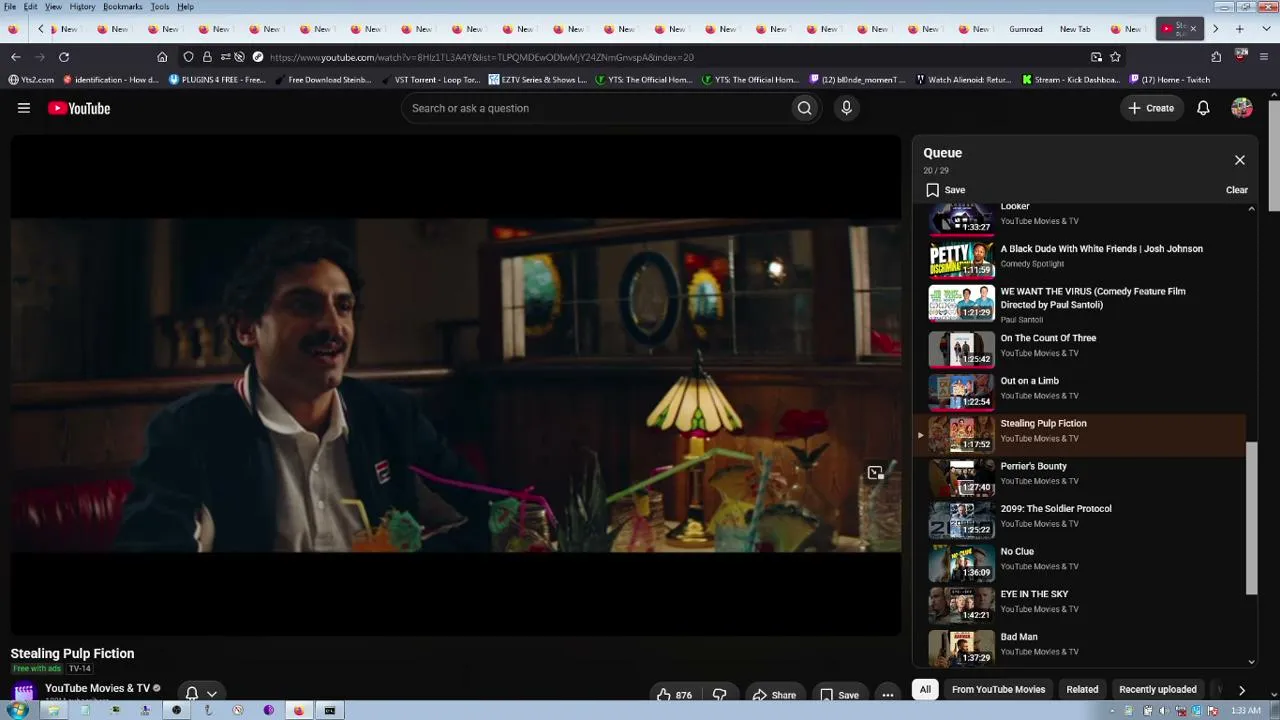Screen dimensions: 1280x720
Task: Open the History menu
Action: 82,7
